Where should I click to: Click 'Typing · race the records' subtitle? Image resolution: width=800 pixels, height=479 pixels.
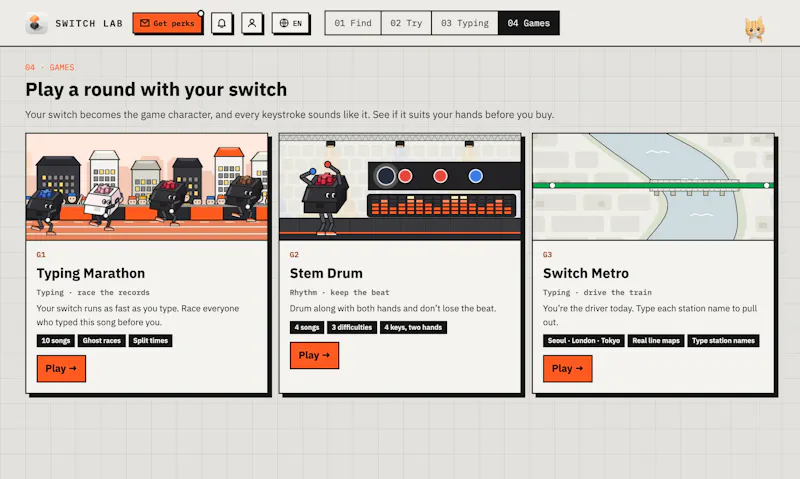[93, 293]
